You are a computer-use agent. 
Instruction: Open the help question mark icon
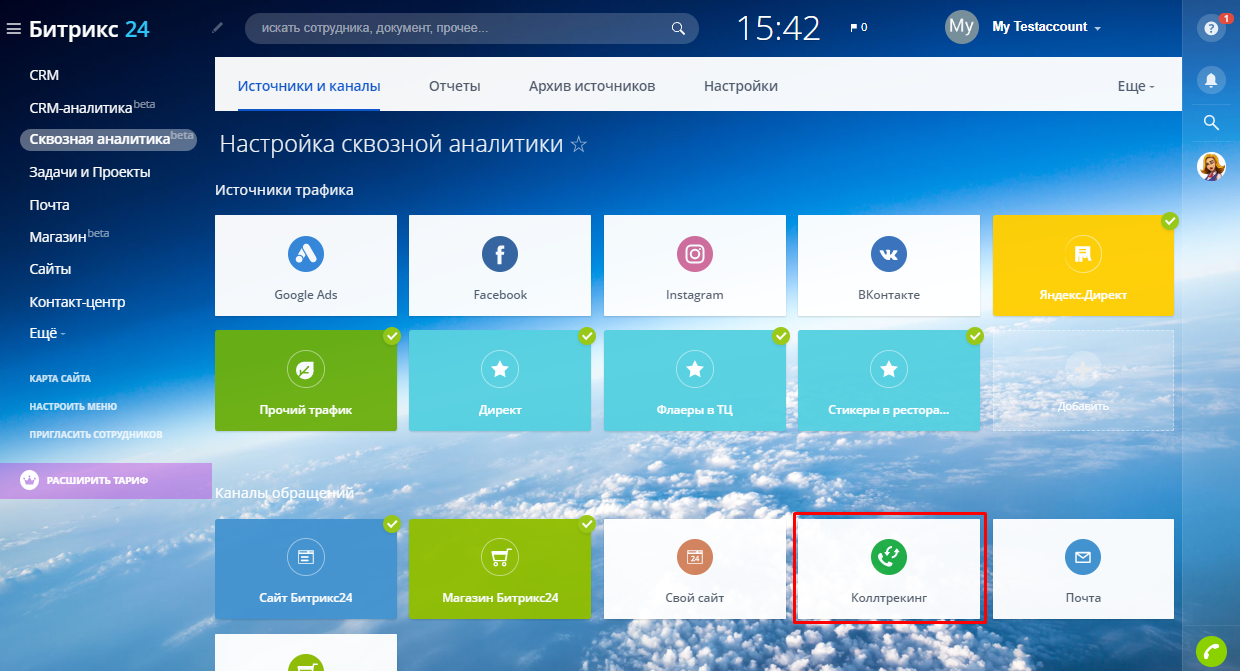tap(1211, 28)
